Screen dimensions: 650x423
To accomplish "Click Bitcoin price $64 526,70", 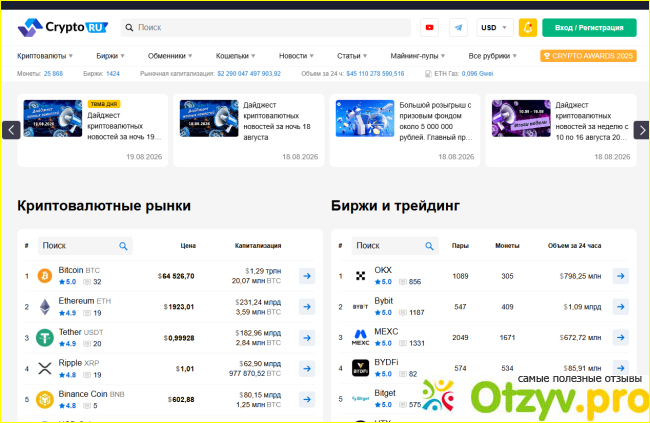I will point(176,276).
